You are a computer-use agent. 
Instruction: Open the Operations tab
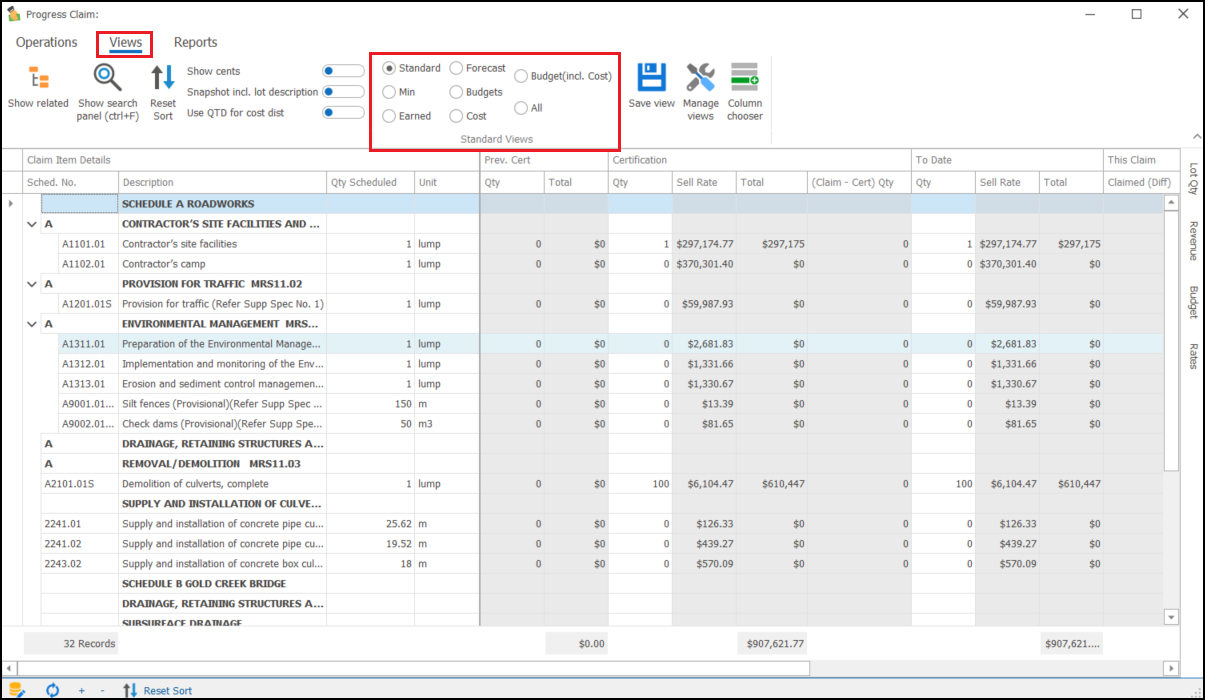pos(47,43)
